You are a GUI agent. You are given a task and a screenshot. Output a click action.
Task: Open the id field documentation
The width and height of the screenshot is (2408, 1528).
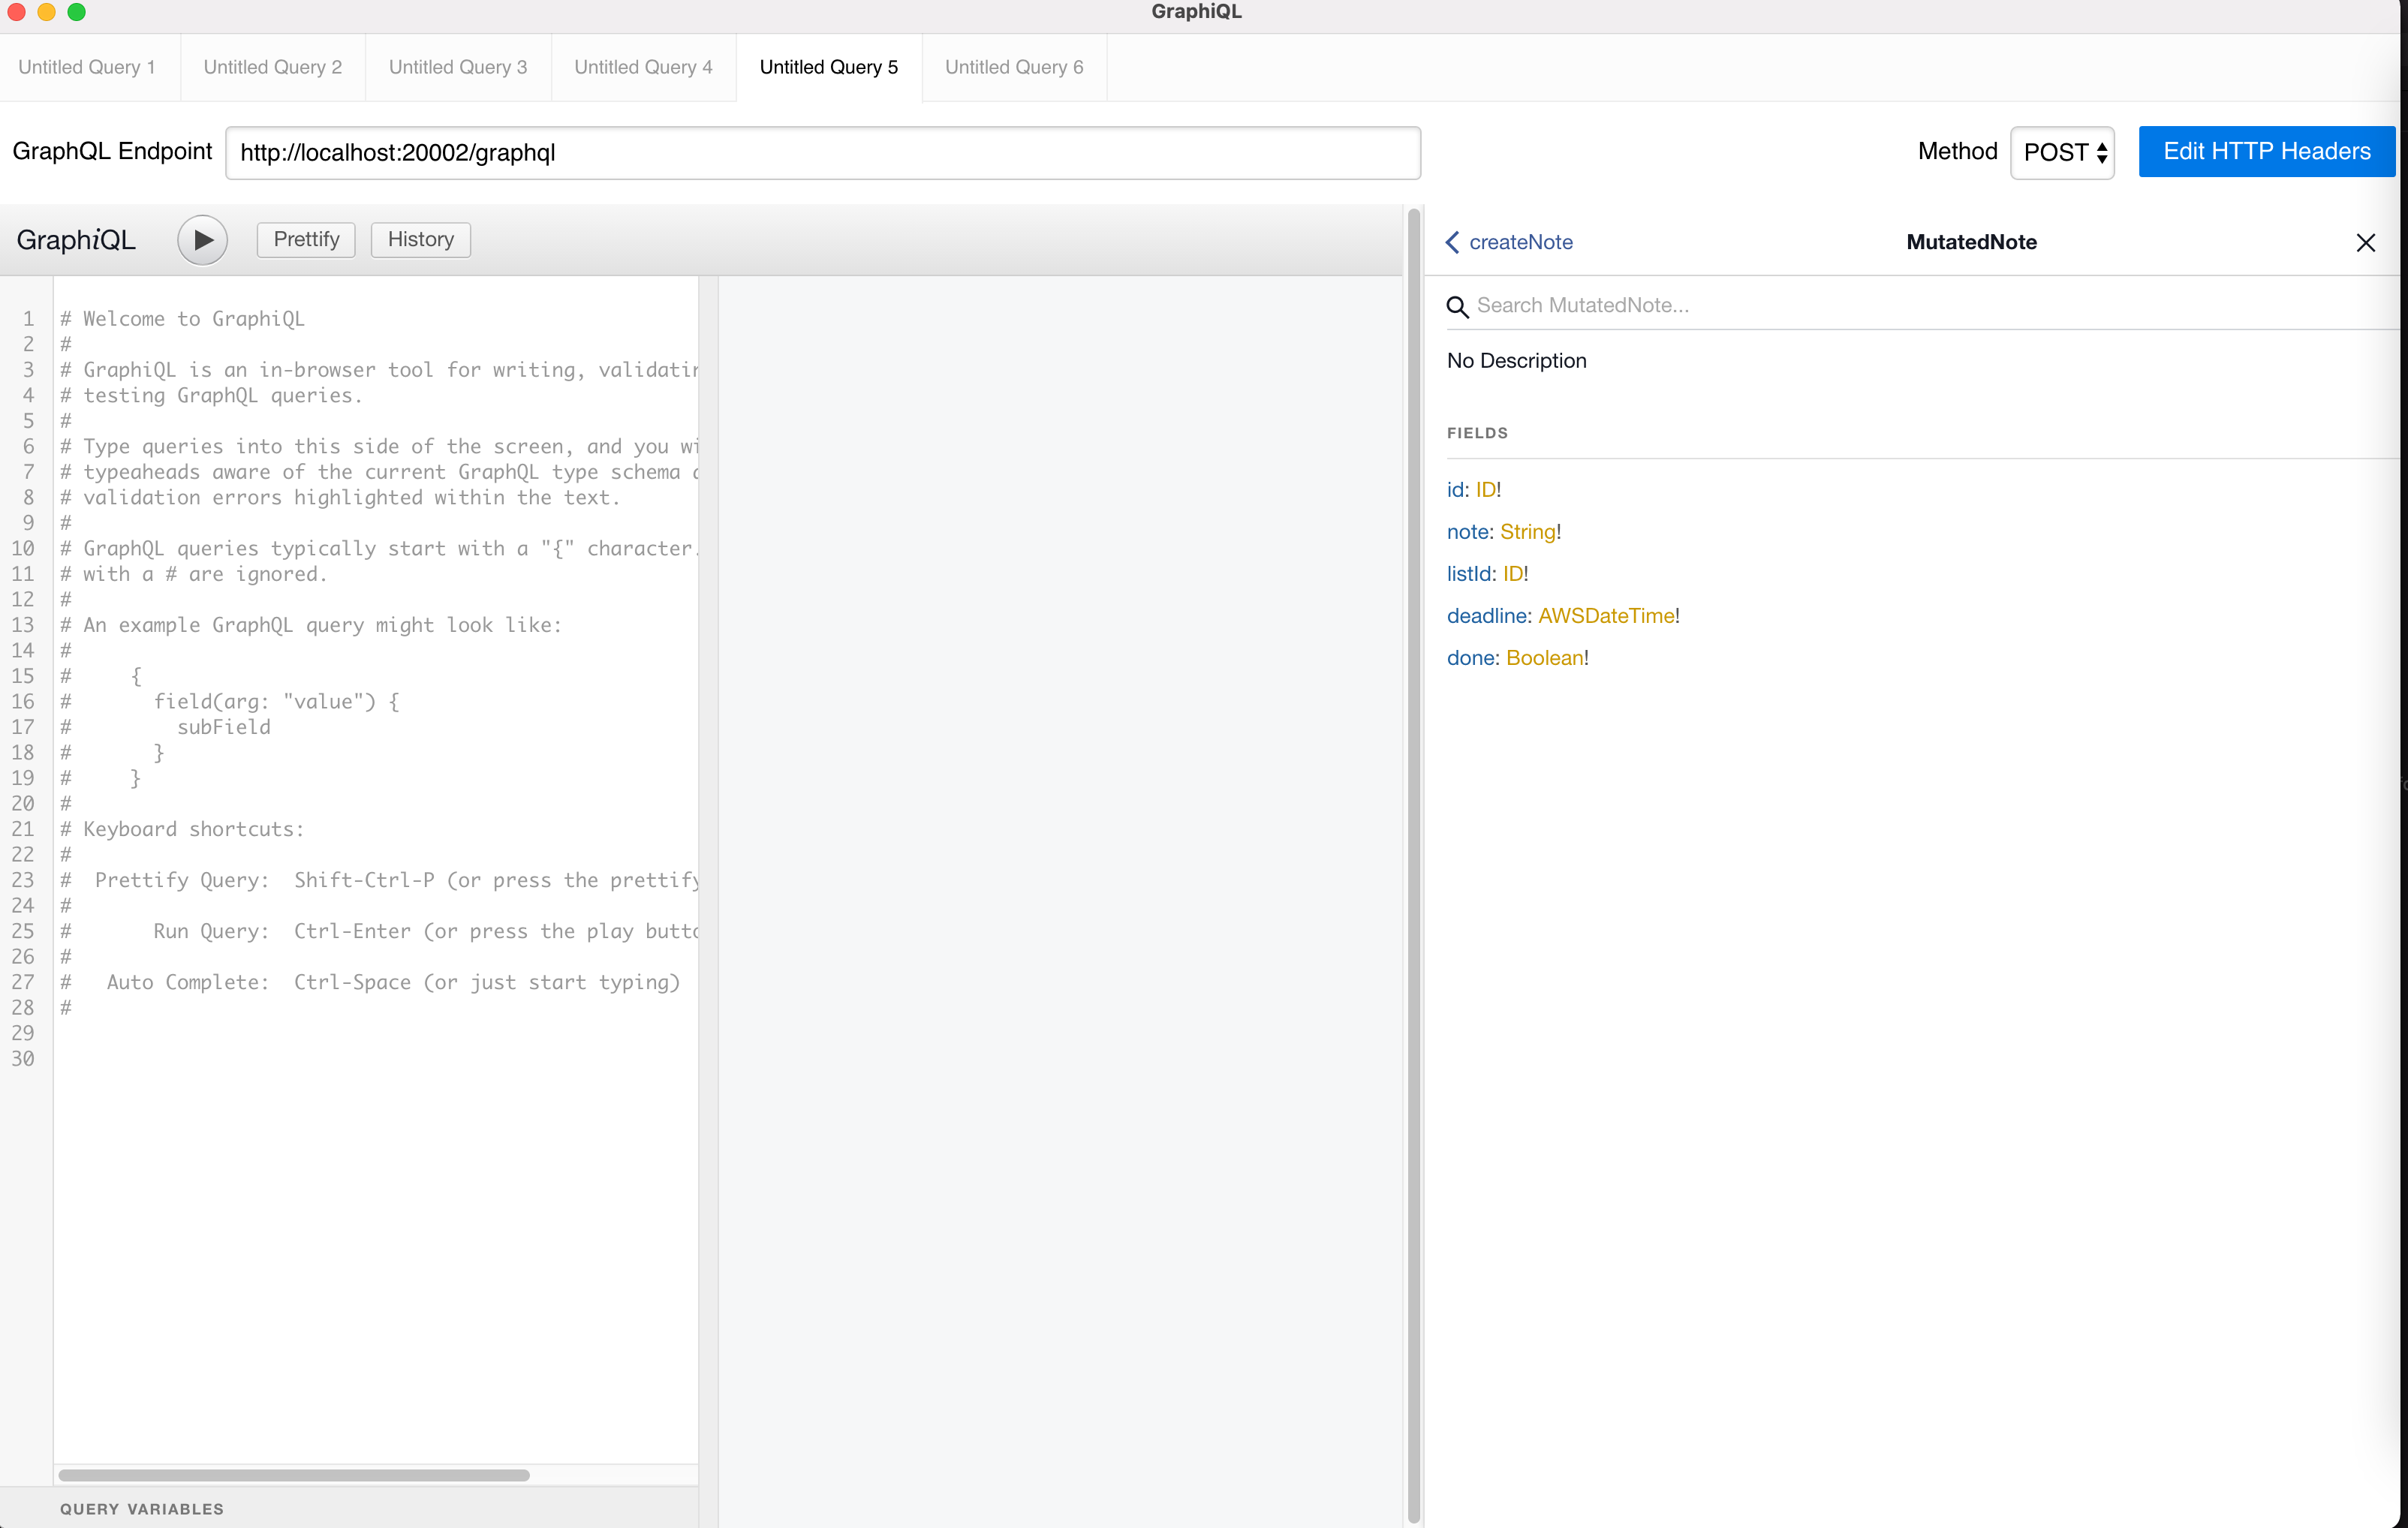(1455, 490)
